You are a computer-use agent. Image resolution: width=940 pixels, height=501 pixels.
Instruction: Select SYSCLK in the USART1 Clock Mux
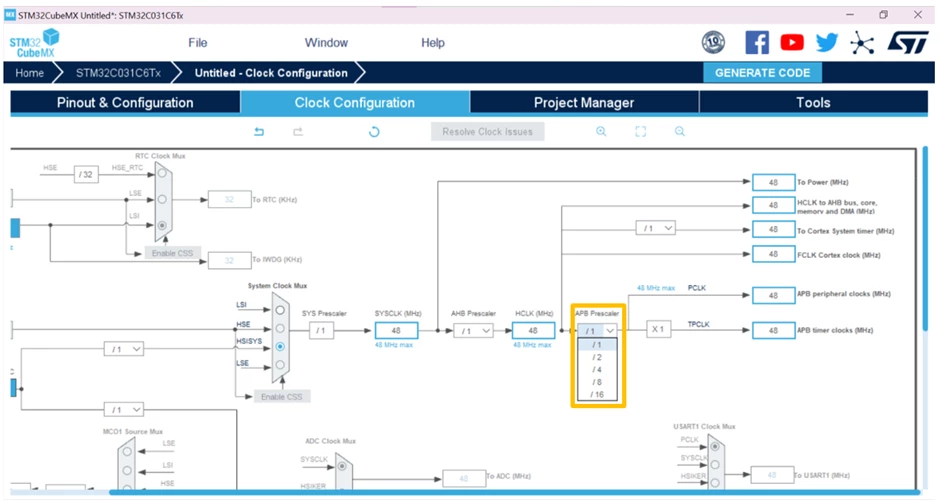point(715,464)
